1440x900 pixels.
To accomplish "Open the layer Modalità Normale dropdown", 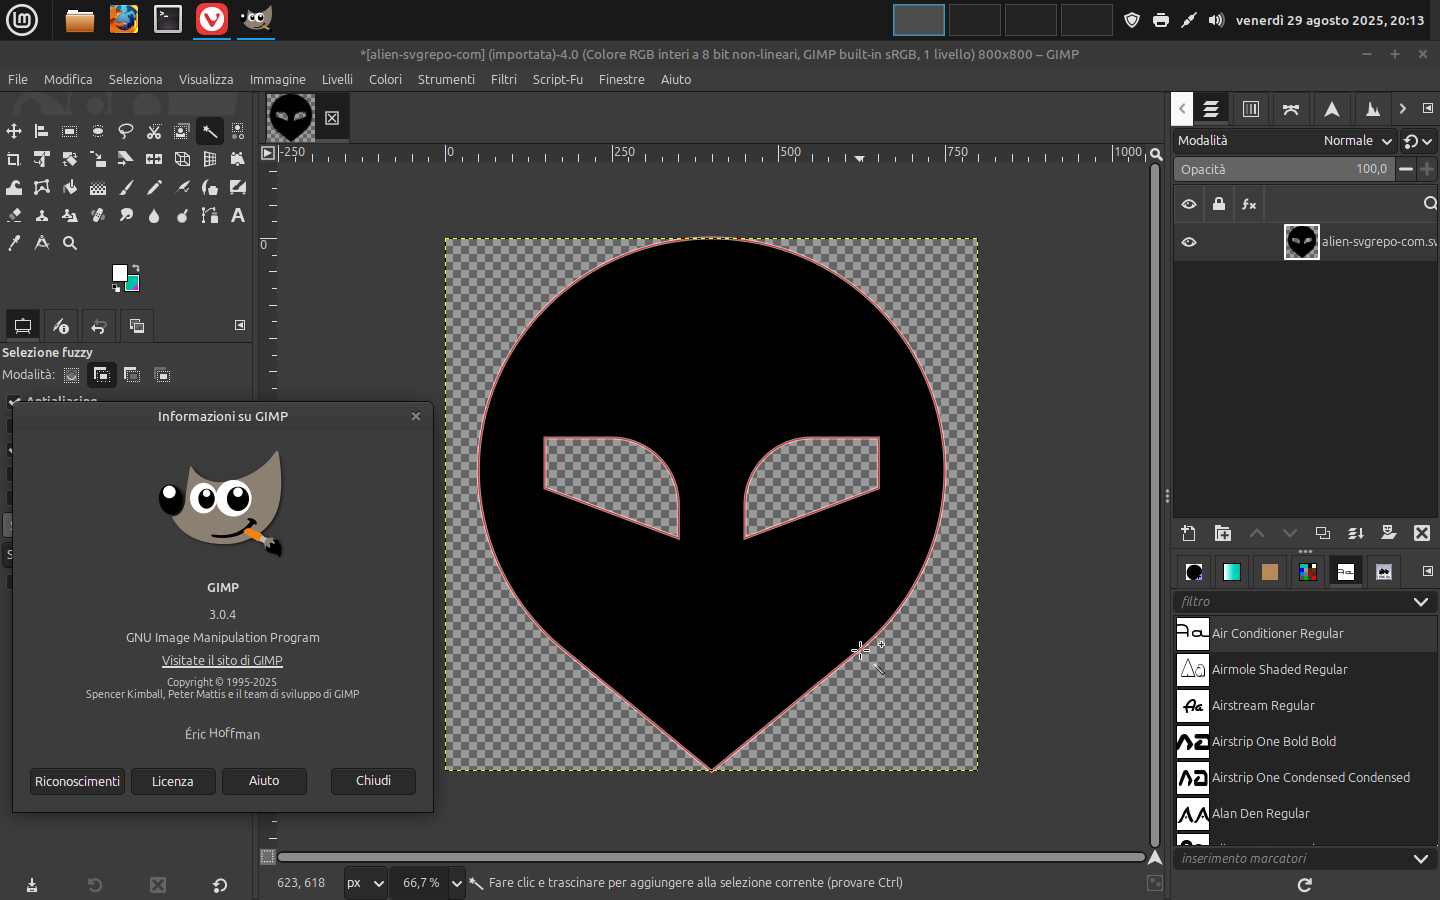I will click(x=1357, y=141).
